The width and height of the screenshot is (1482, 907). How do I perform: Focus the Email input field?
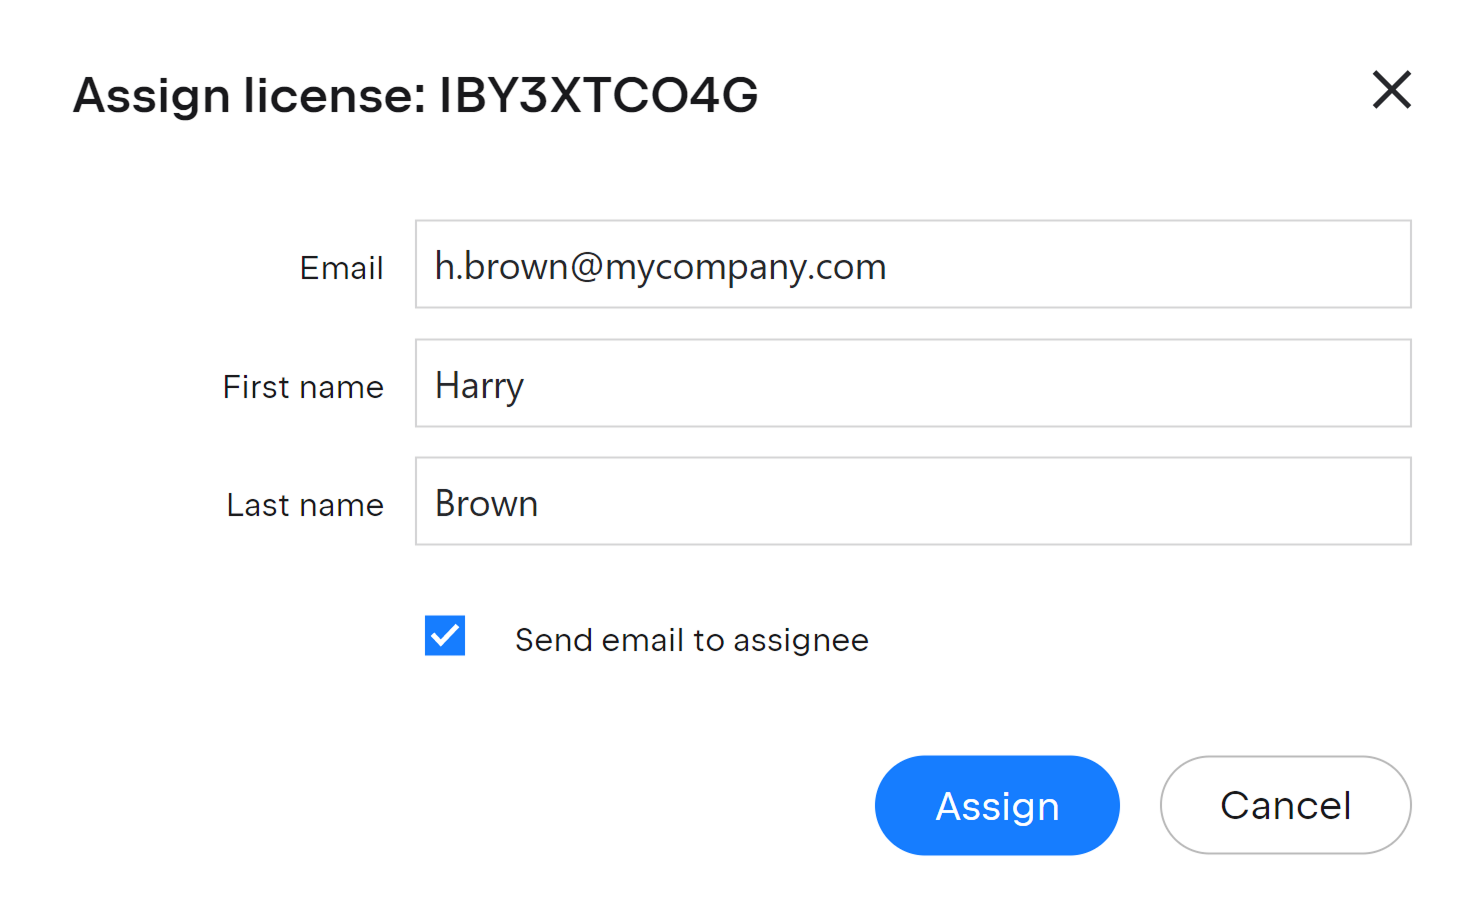pos(912,265)
